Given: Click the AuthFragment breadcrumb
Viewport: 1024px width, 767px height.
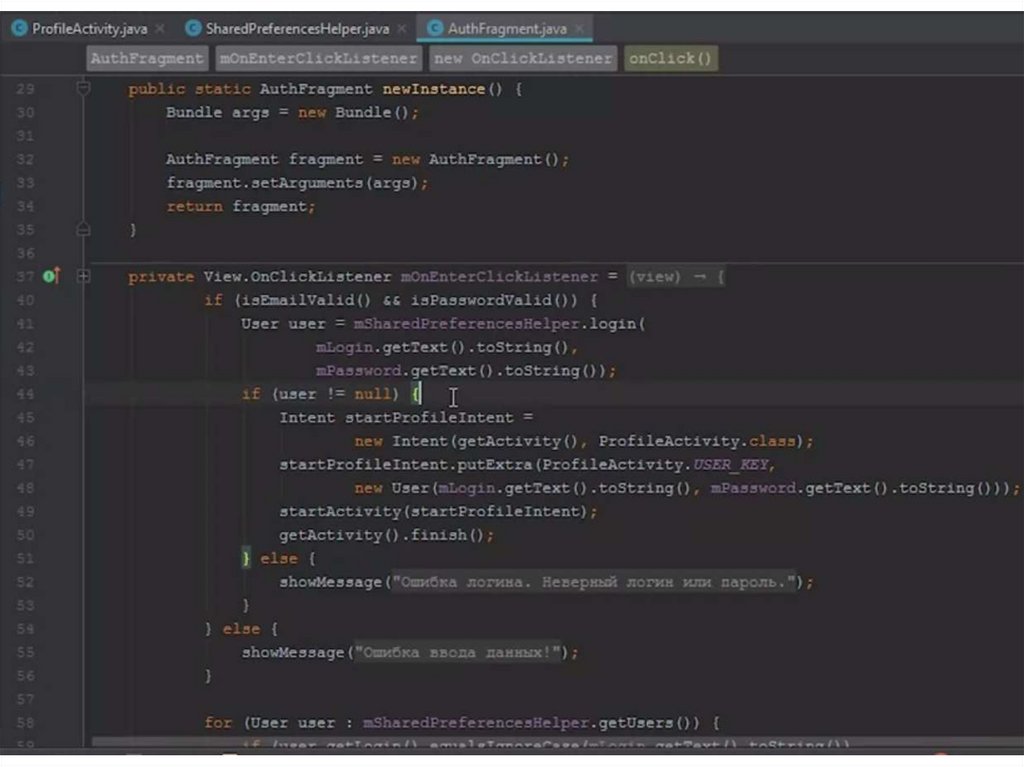Looking at the screenshot, I should click(x=147, y=59).
